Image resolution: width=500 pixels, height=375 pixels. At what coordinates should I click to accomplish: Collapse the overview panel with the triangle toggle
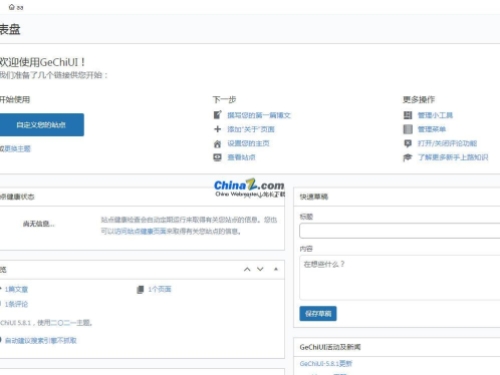click(x=276, y=269)
